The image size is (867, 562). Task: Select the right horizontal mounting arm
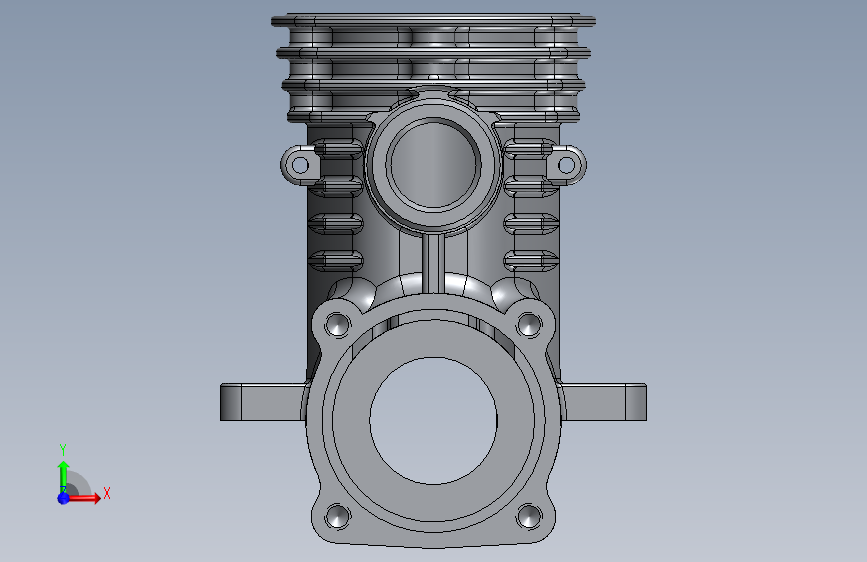point(604,402)
